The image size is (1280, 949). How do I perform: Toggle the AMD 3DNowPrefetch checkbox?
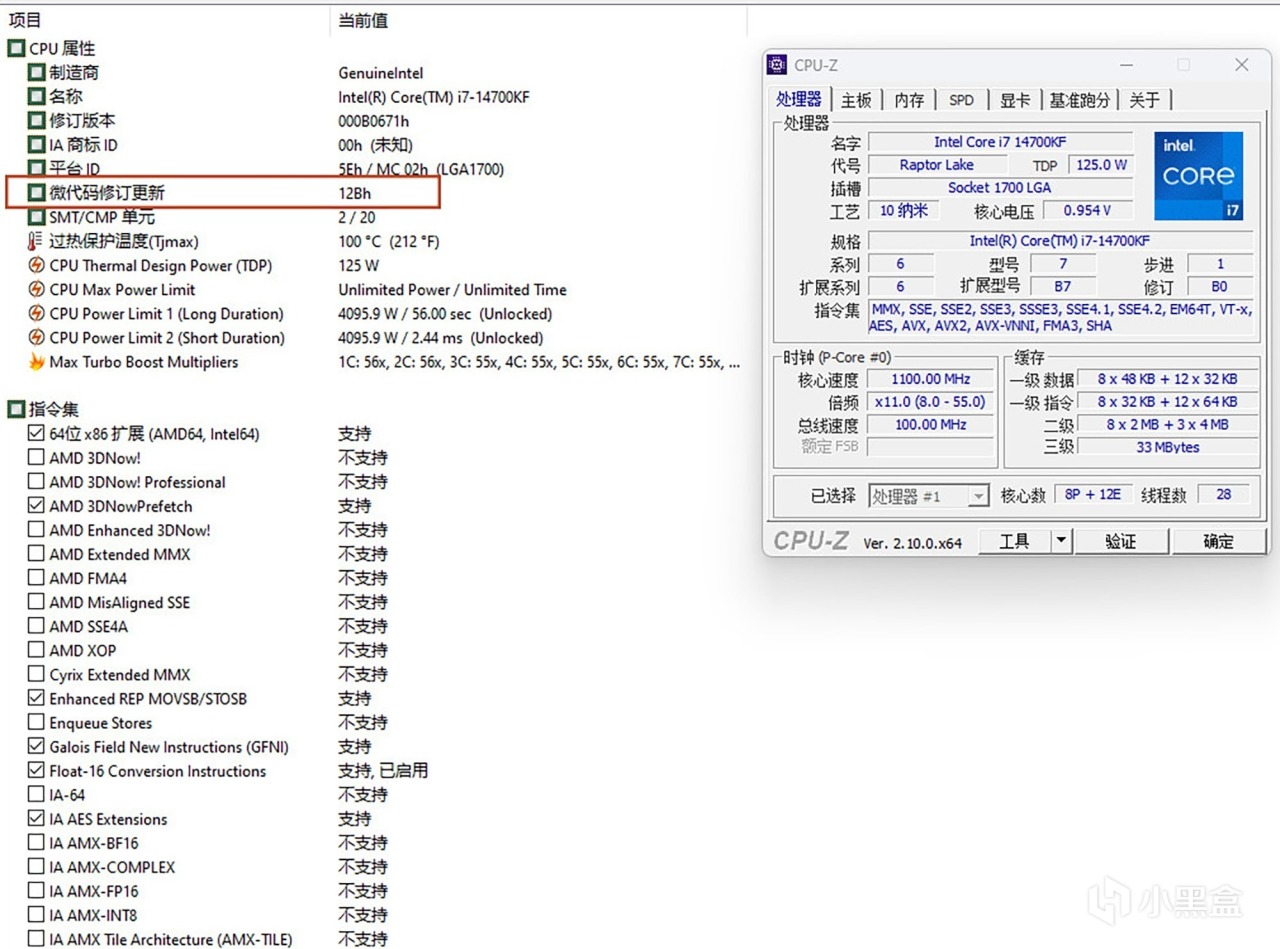coord(36,506)
